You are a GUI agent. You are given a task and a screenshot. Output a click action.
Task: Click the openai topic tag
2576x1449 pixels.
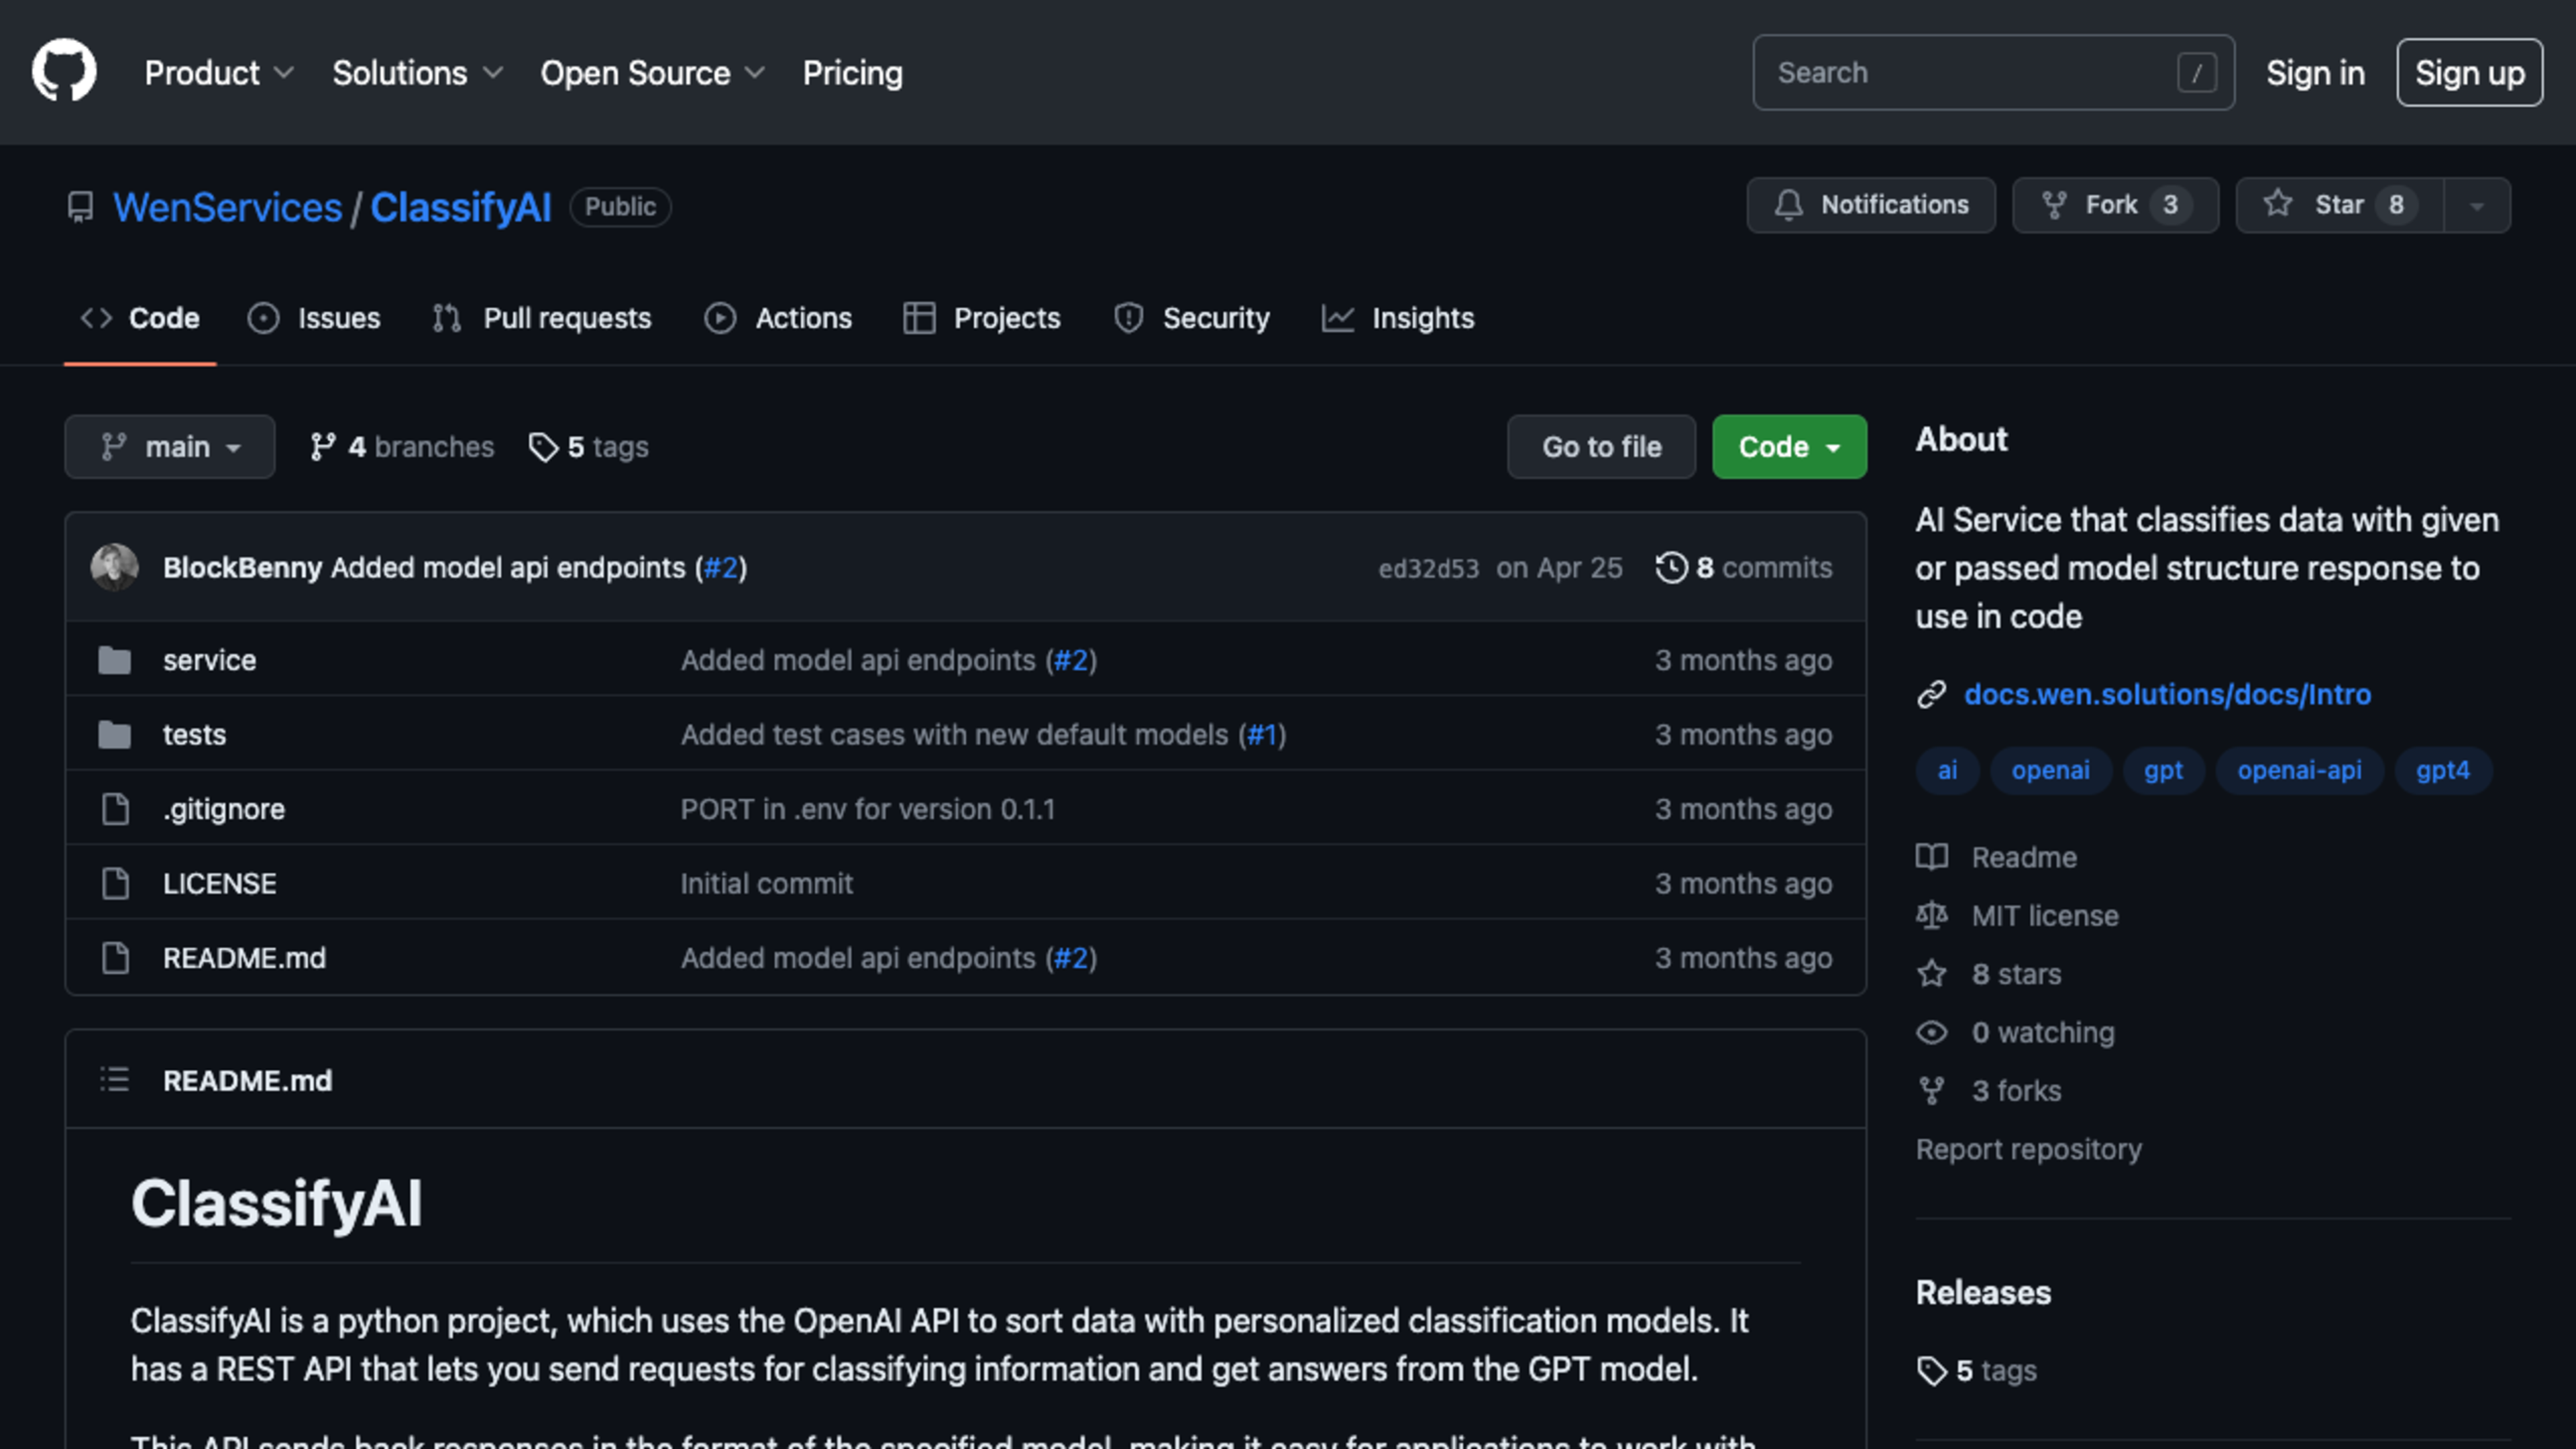[x=2050, y=770]
